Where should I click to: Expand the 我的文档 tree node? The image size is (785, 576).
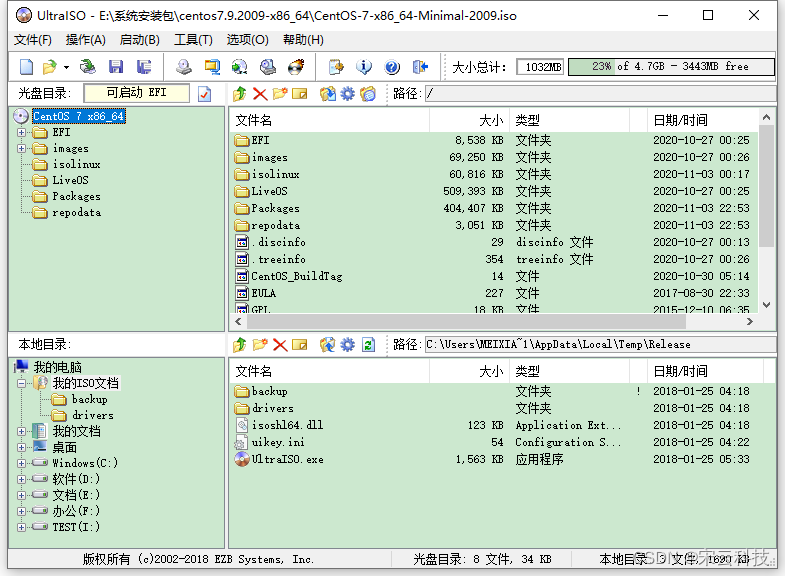[22, 431]
